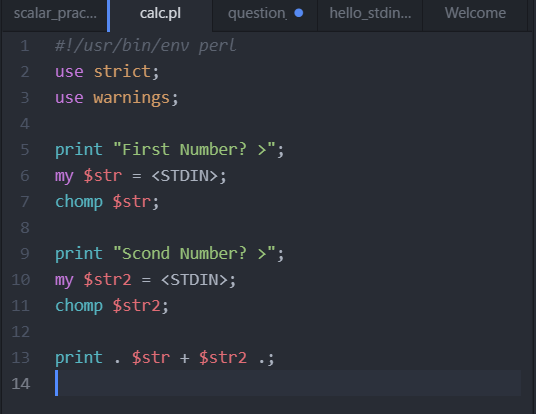Click the word warnings on line 3
This screenshot has height=414, width=536.
[x=132, y=98]
